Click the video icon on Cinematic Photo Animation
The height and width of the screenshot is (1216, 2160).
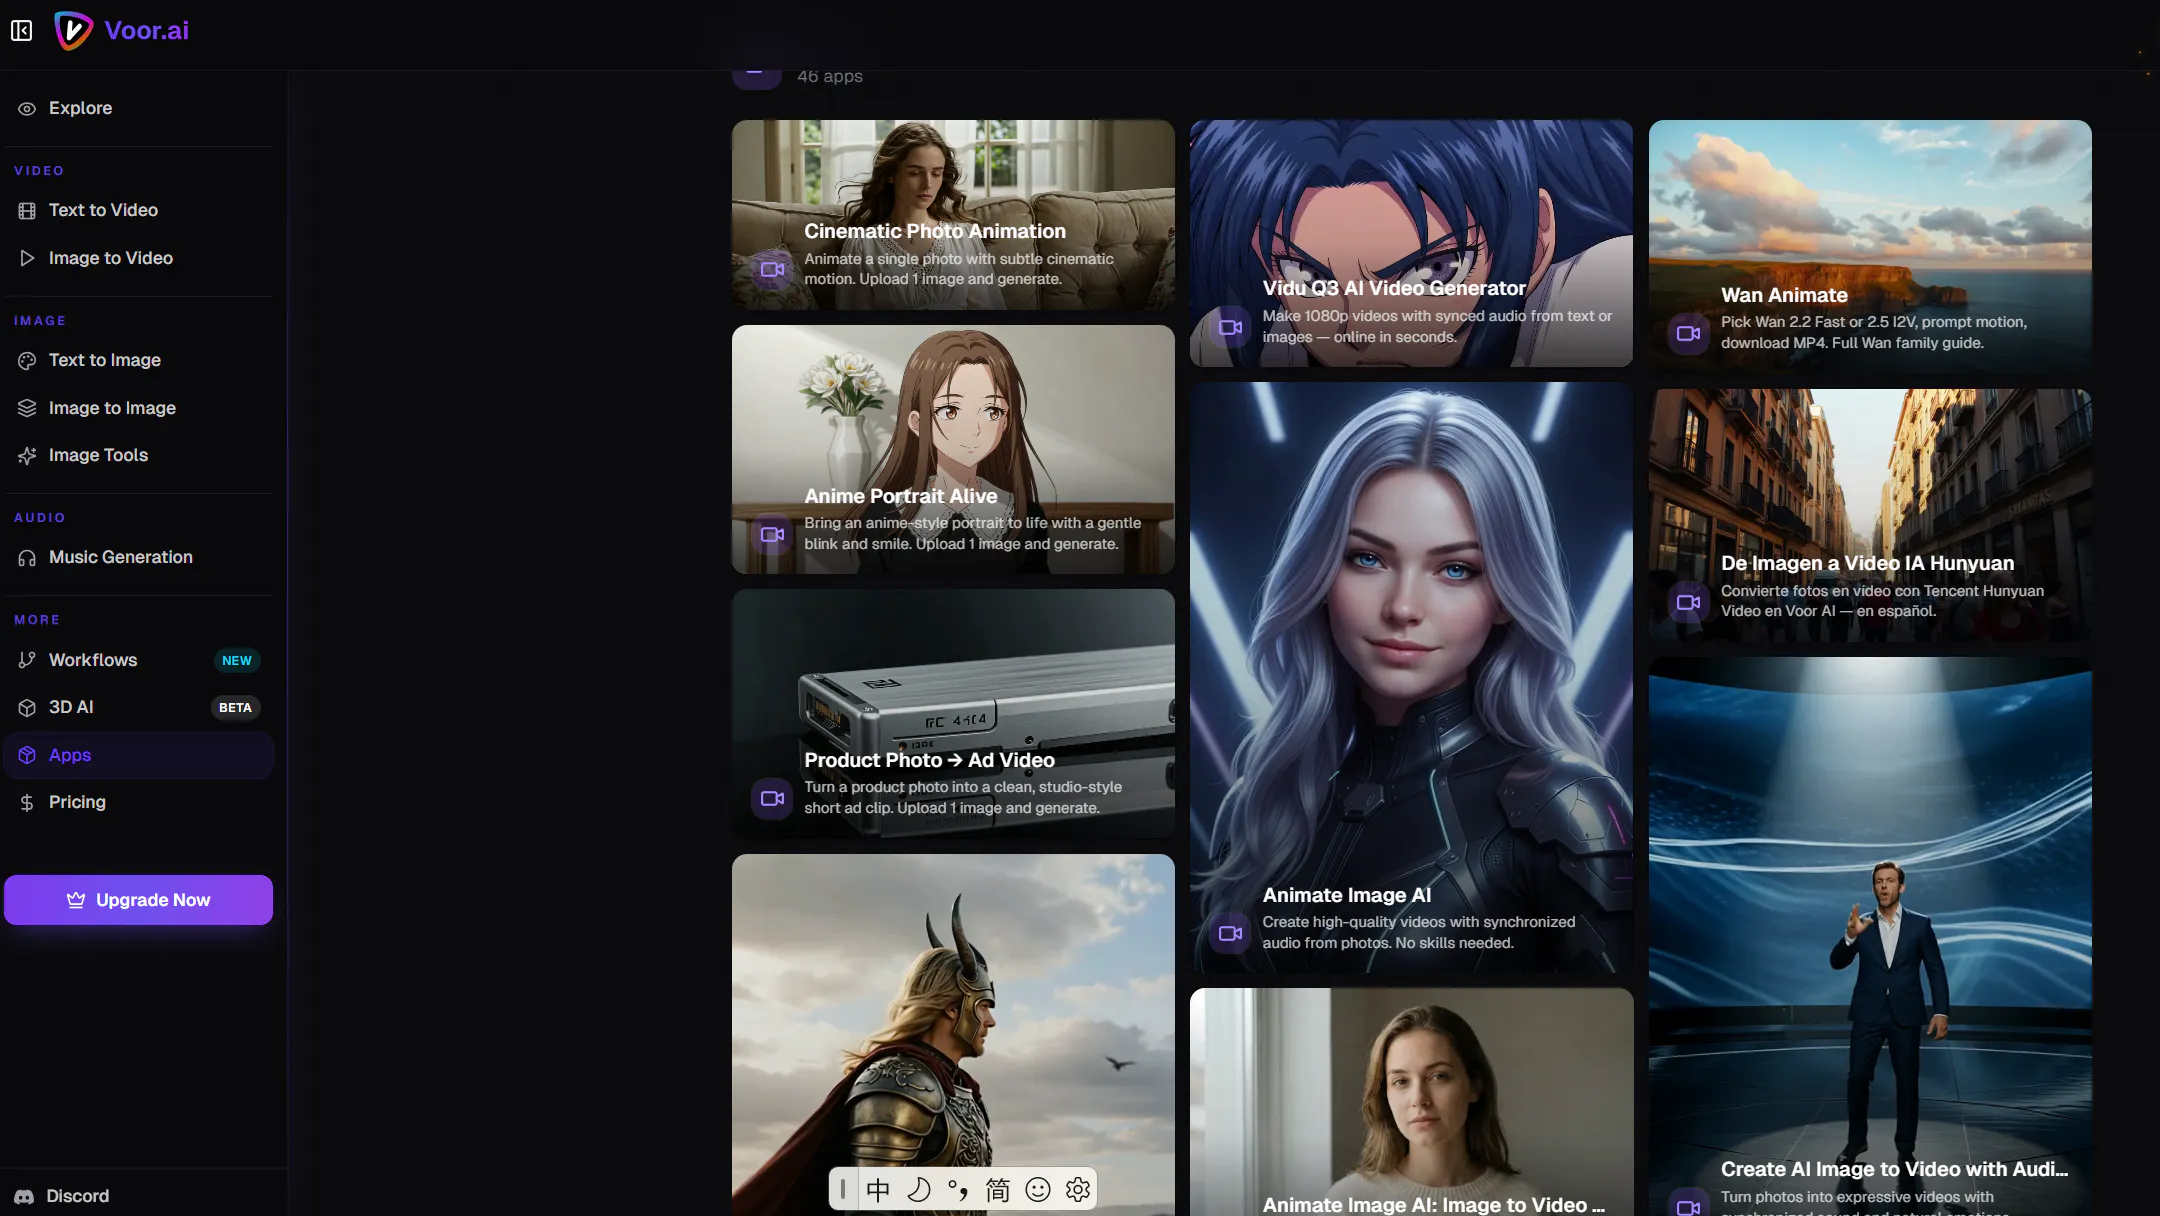[772, 269]
